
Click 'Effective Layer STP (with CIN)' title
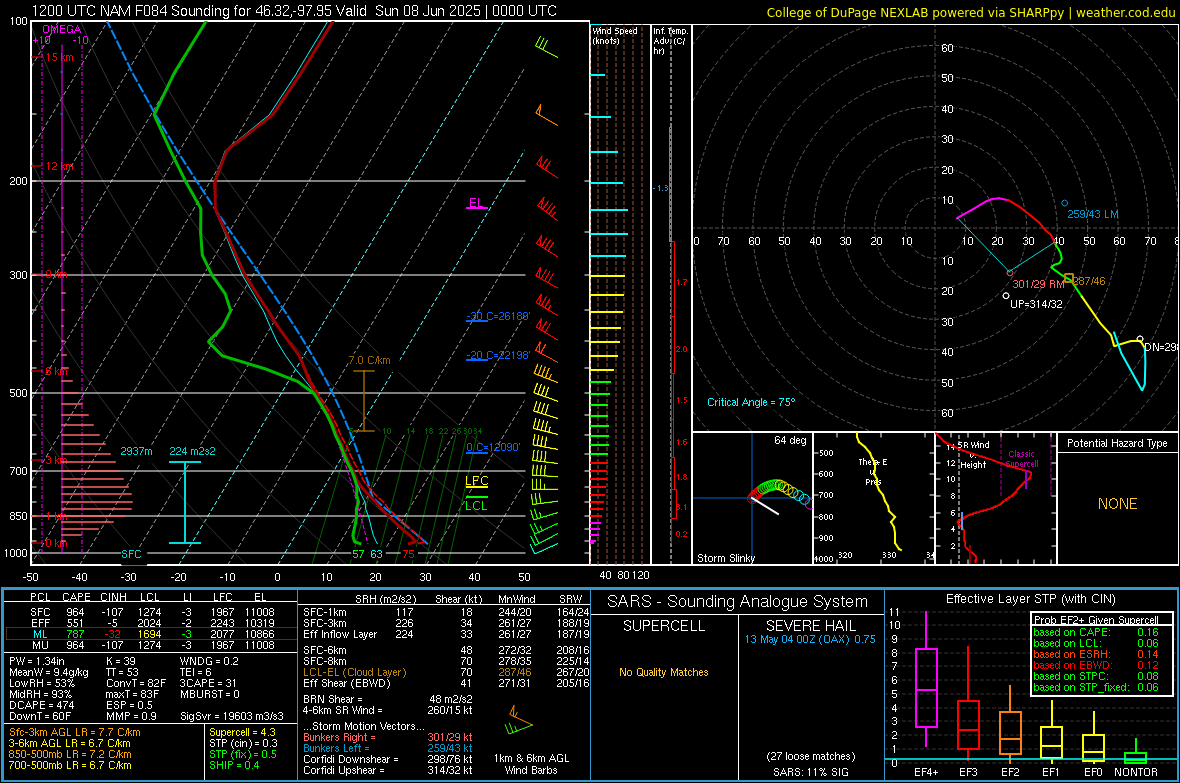[1030, 599]
